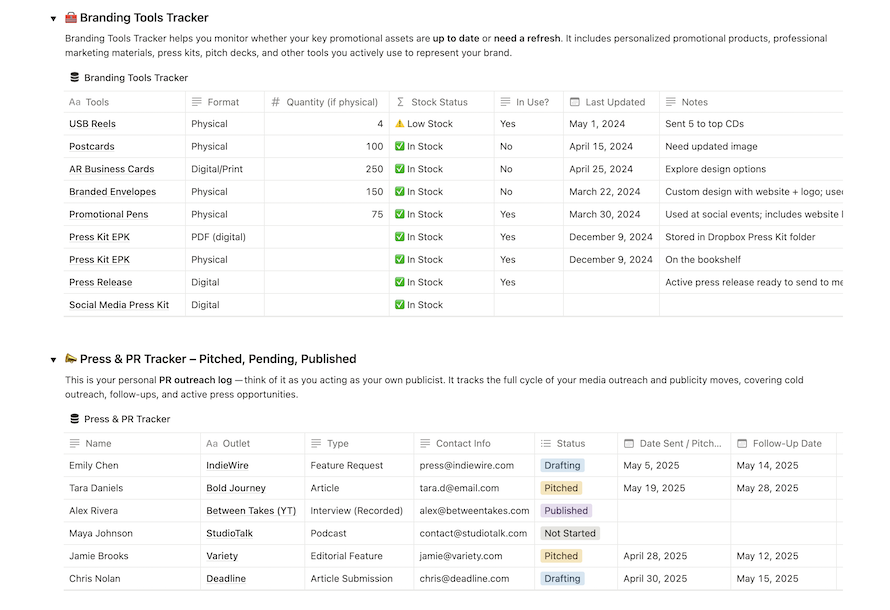The width and height of the screenshot is (890, 610).
Task: Click the Published status tag for Alex Rivera
Action: 566,511
